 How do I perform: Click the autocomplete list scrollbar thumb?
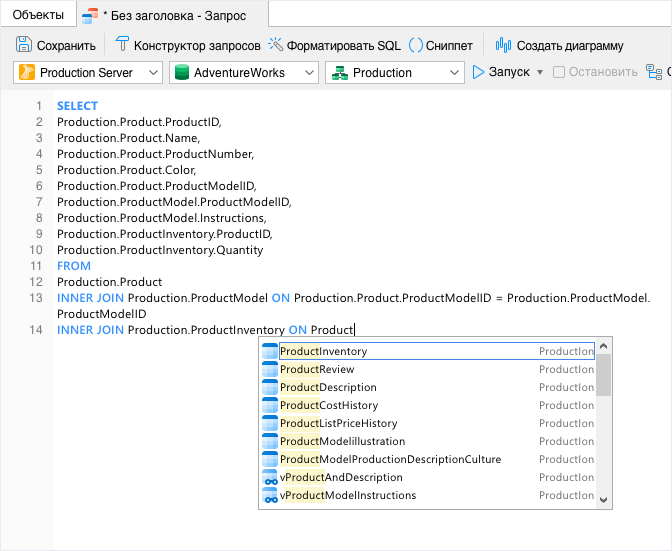coord(604,375)
